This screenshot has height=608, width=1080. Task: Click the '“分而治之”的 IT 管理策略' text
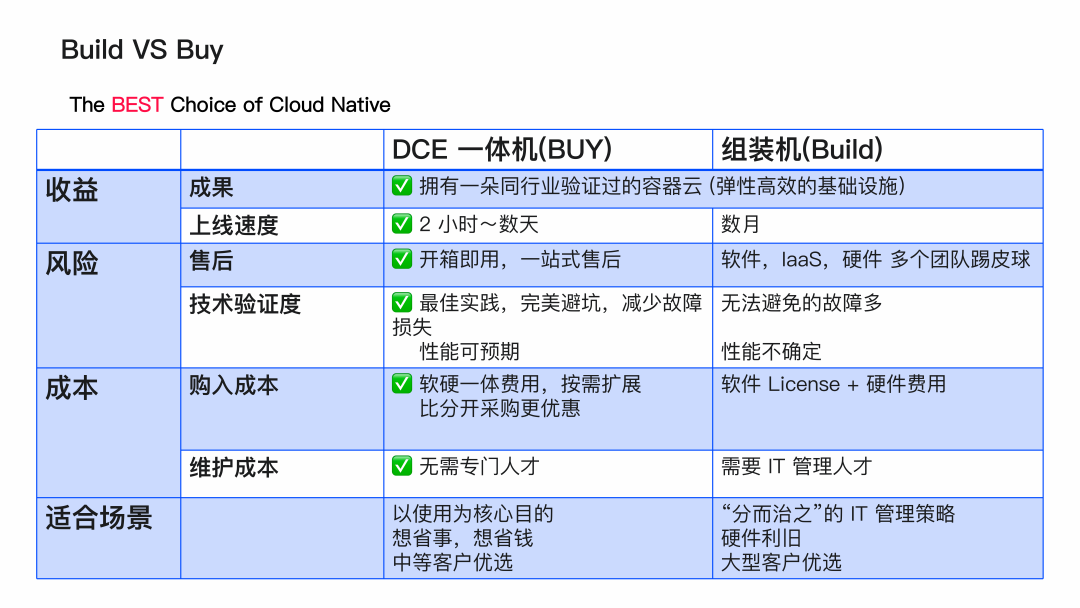(x=838, y=514)
